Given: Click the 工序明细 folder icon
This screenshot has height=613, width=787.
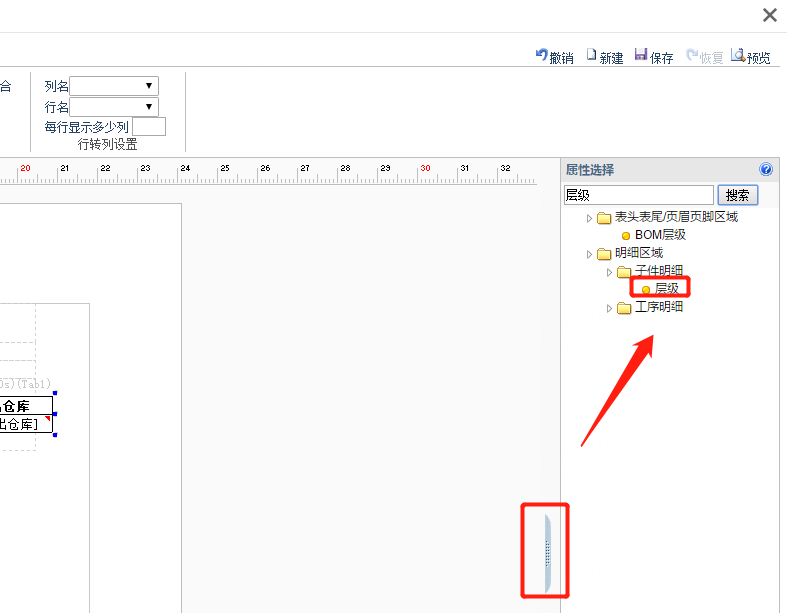Looking at the screenshot, I should tap(624, 308).
